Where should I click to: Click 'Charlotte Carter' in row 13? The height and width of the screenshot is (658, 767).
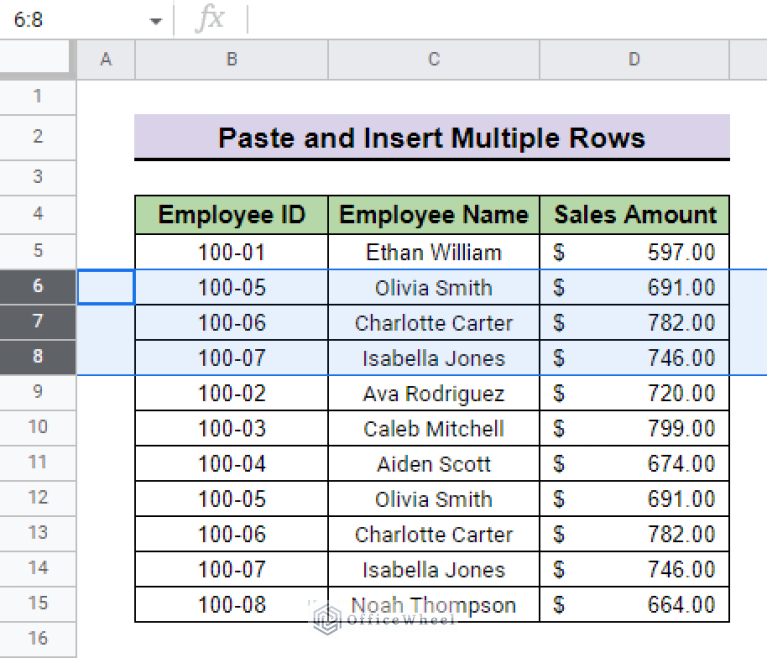tap(434, 534)
